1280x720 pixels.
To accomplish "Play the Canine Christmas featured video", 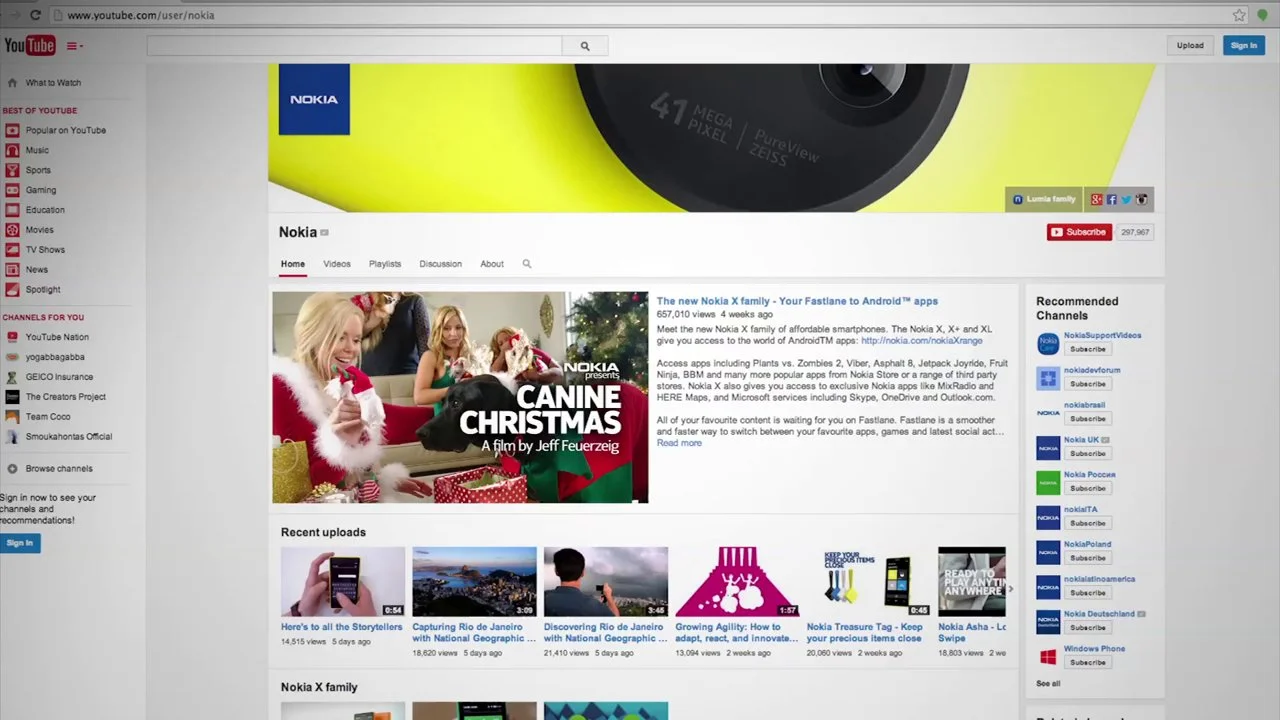I will 460,397.
